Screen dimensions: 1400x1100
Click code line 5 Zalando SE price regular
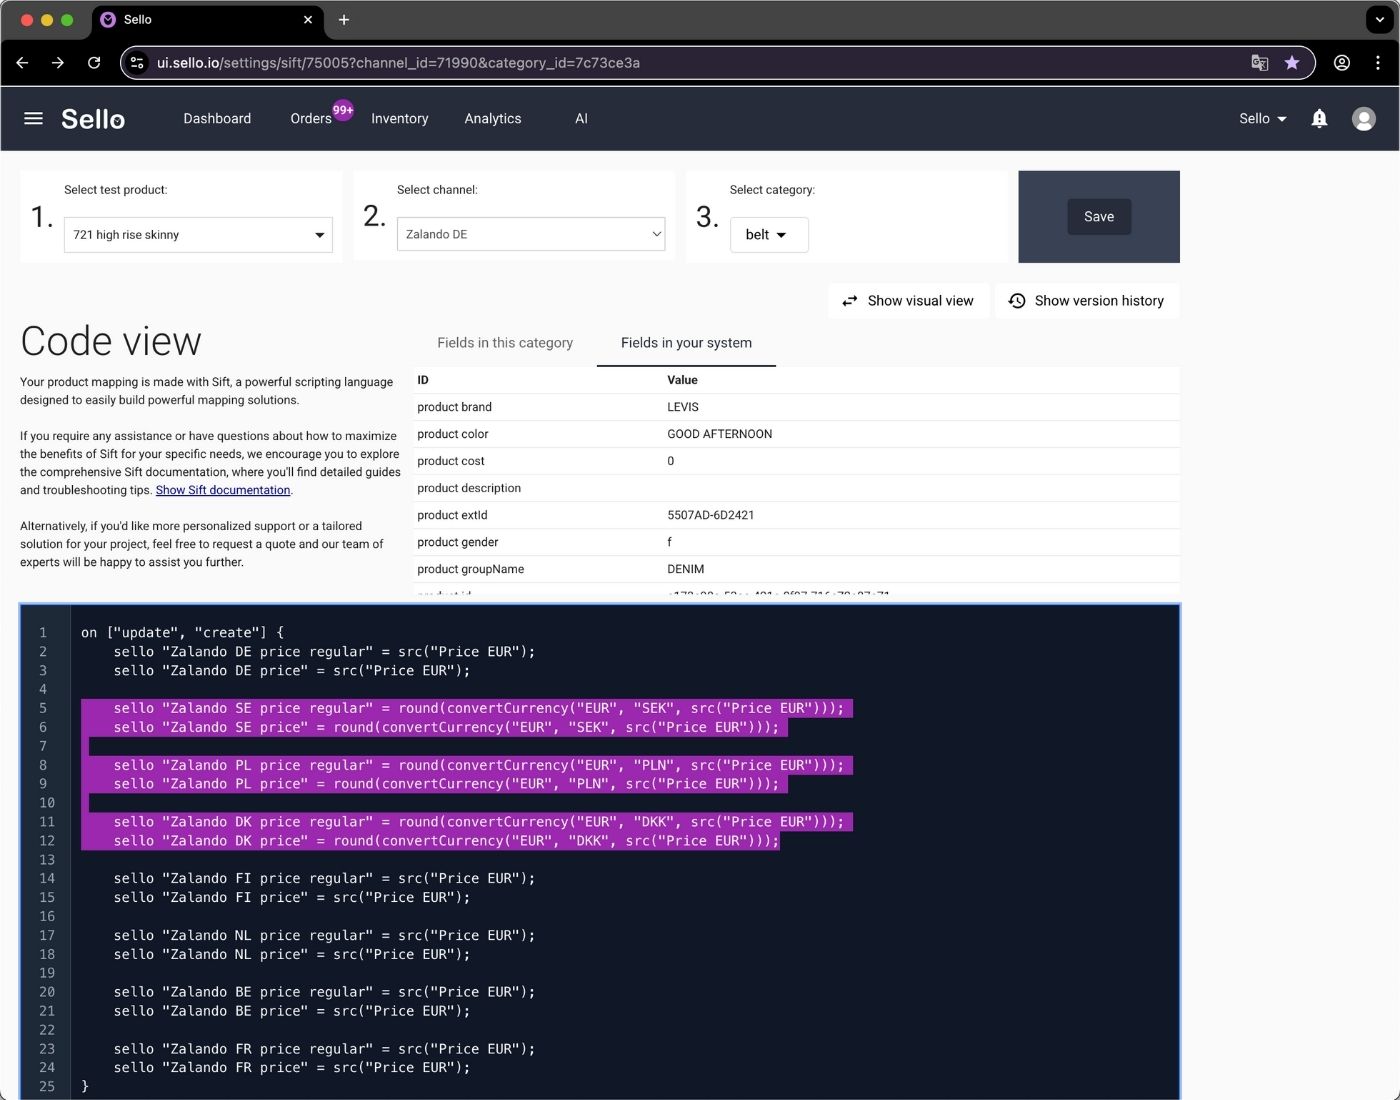coord(479,709)
